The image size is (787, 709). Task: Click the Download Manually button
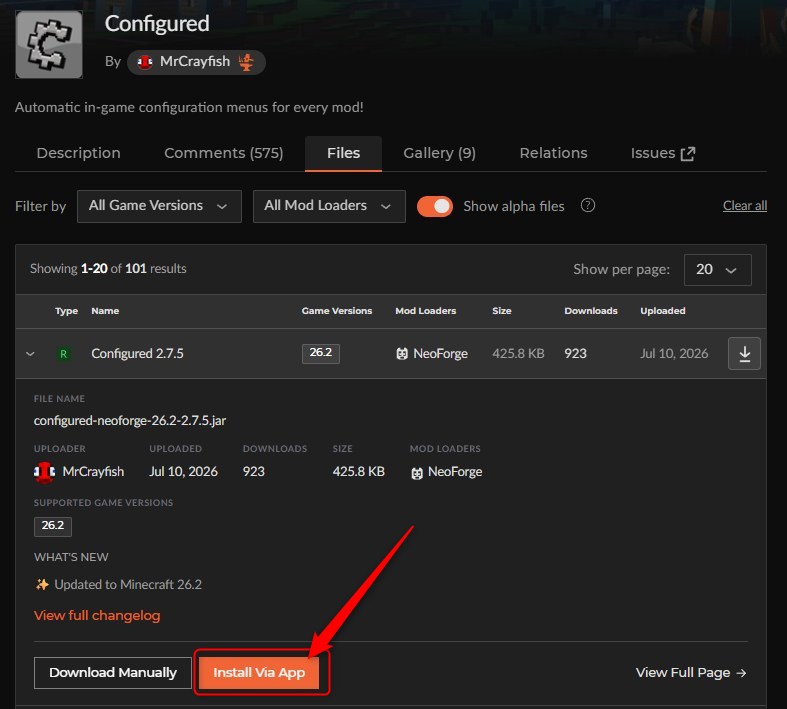tap(113, 672)
